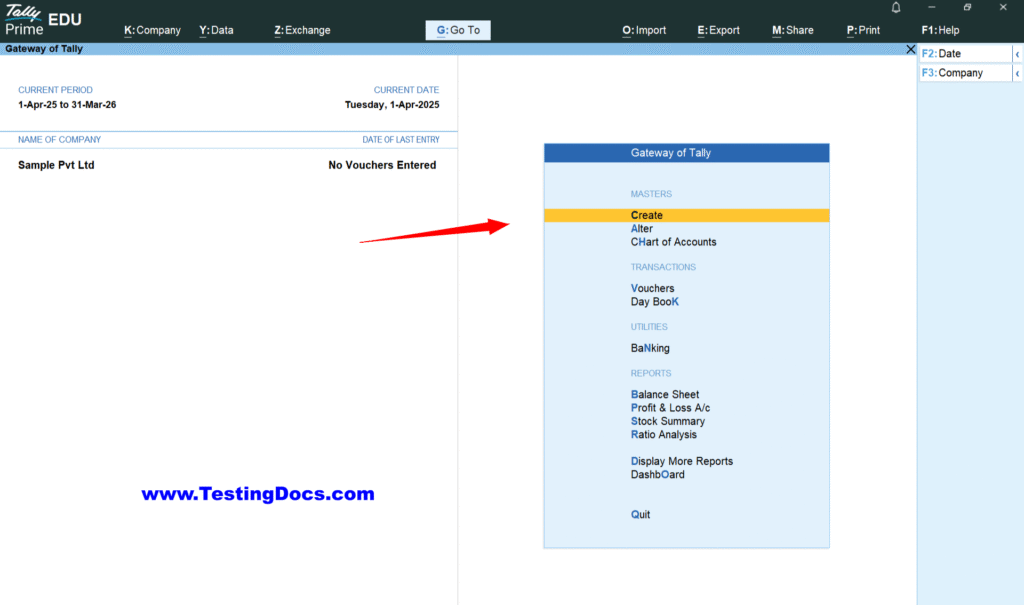This screenshot has width=1024, height=605.
Task: Collapse the F2:Date panel chevron
Action: [x=1019, y=53]
